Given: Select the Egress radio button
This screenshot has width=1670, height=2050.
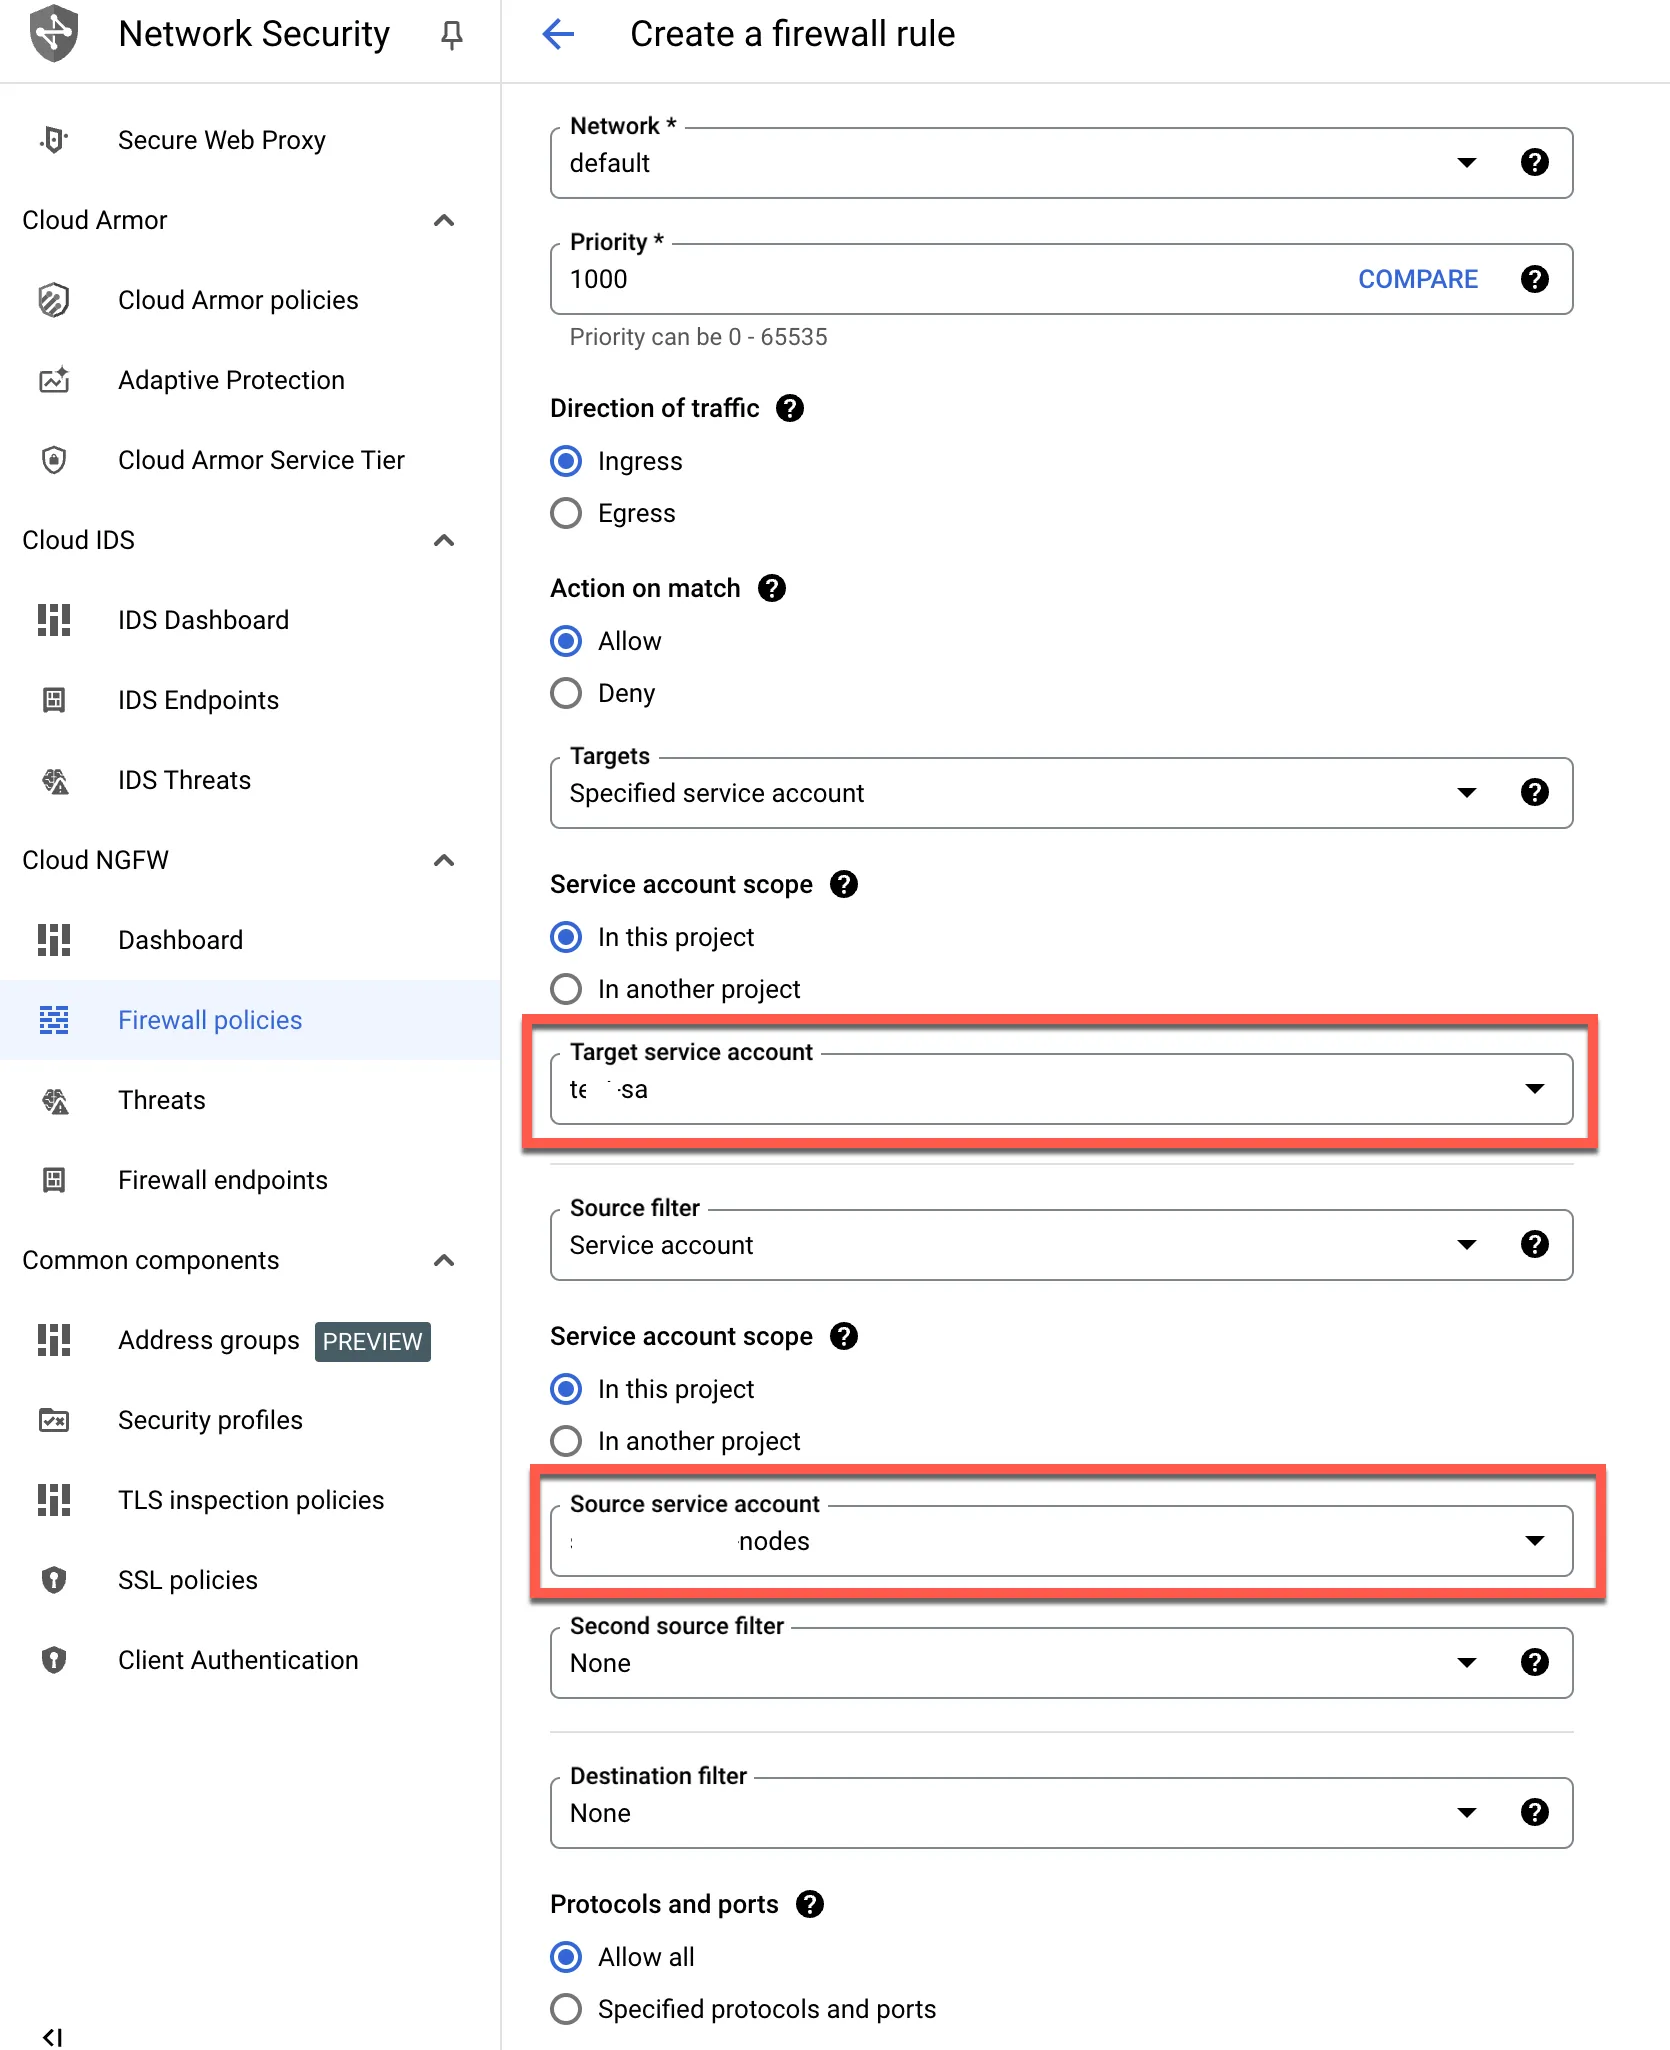Looking at the screenshot, I should [566, 513].
